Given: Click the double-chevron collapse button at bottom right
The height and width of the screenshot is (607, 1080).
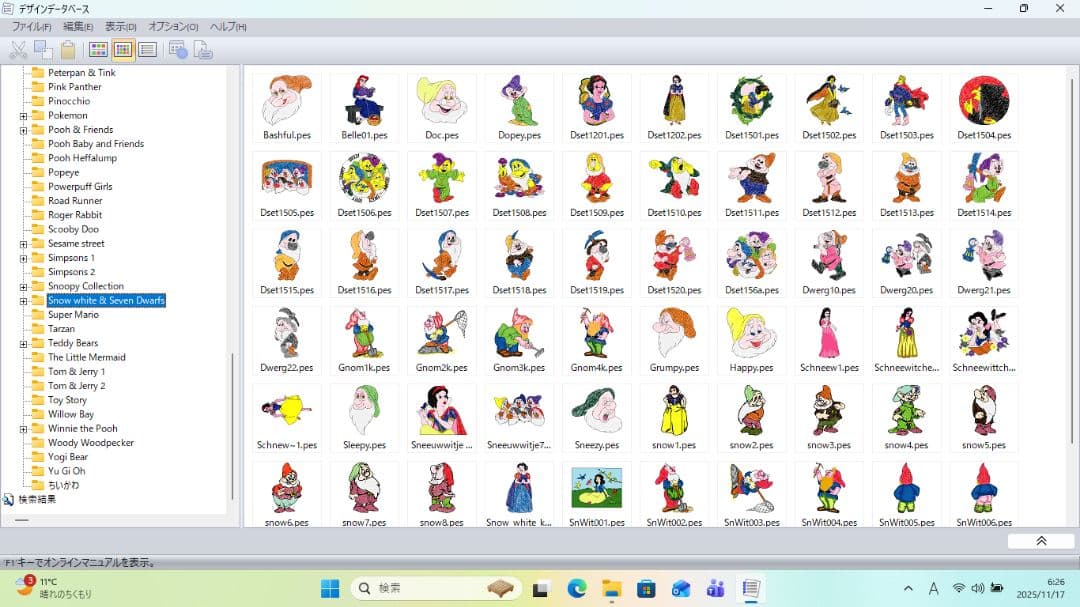Looking at the screenshot, I should click(x=1040, y=540).
